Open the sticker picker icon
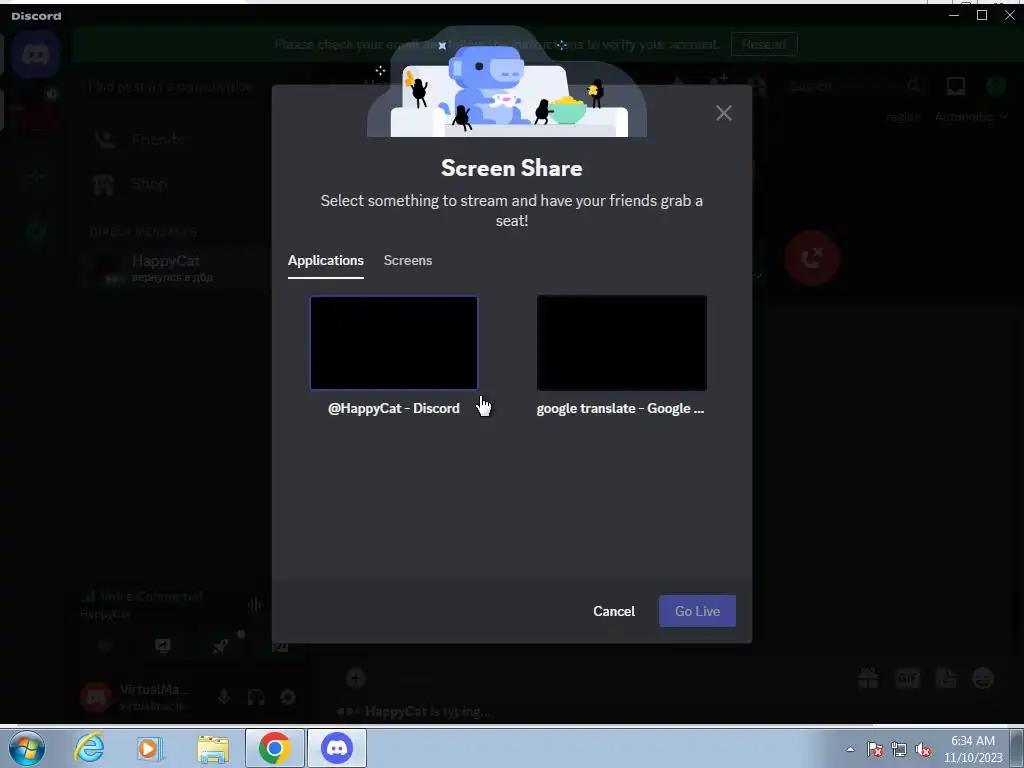1024x768 pixels. pyautogui.click(x=946, y=679)
